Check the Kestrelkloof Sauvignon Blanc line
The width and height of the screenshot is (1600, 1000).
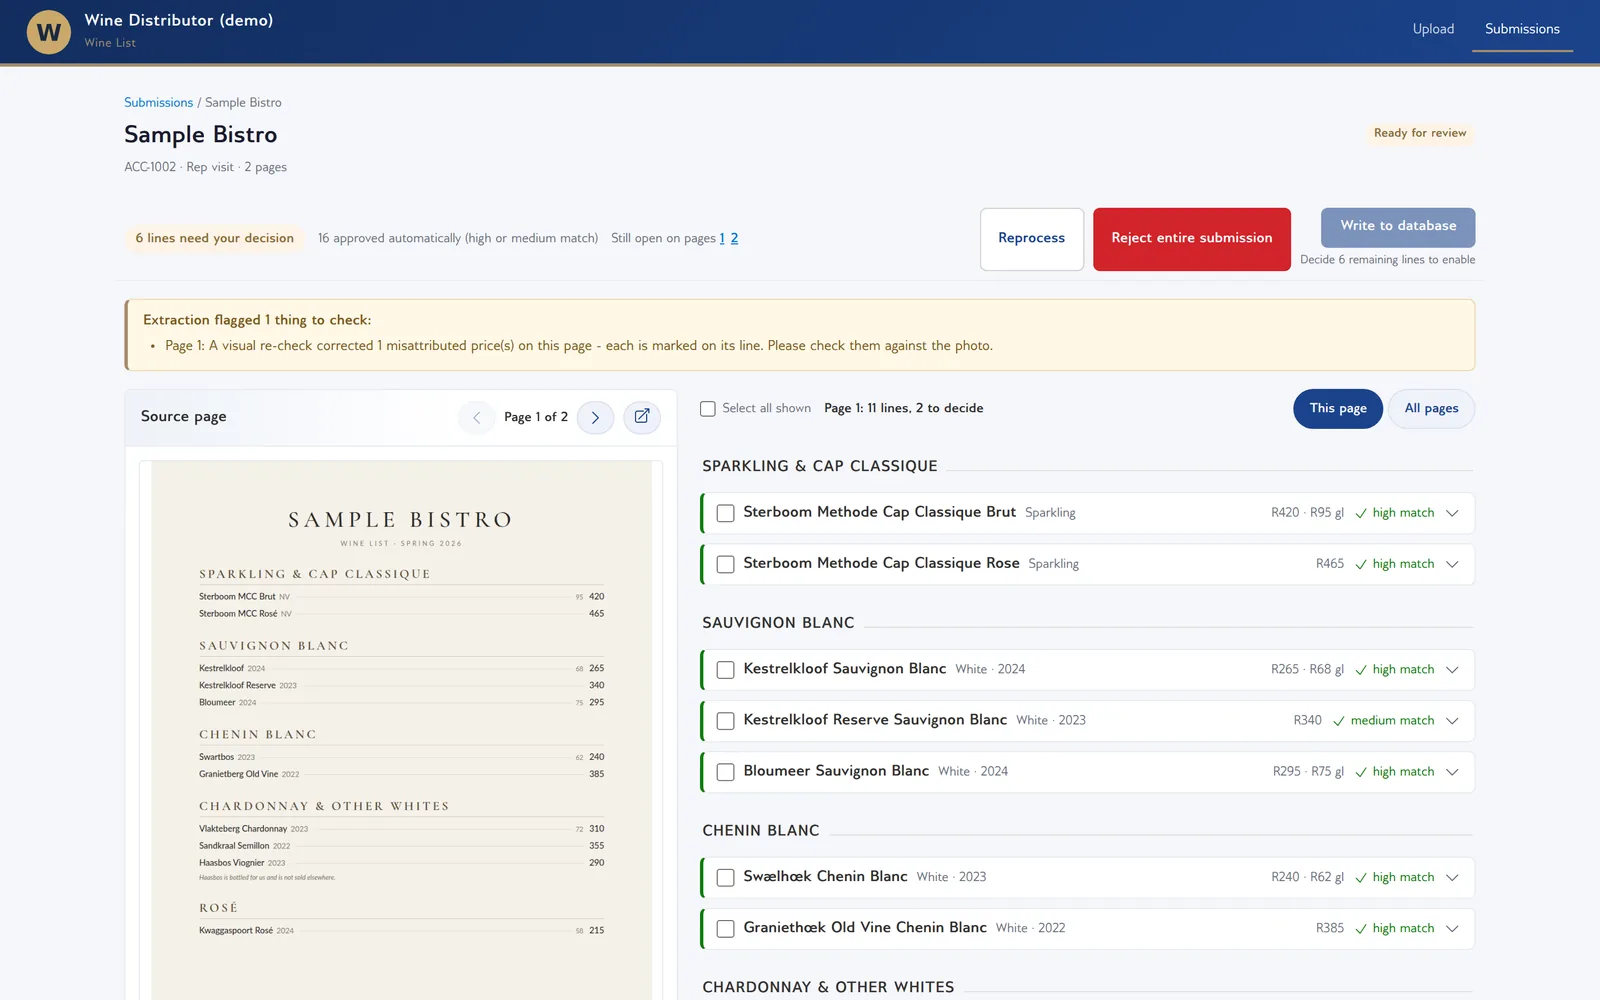(726, 670)
